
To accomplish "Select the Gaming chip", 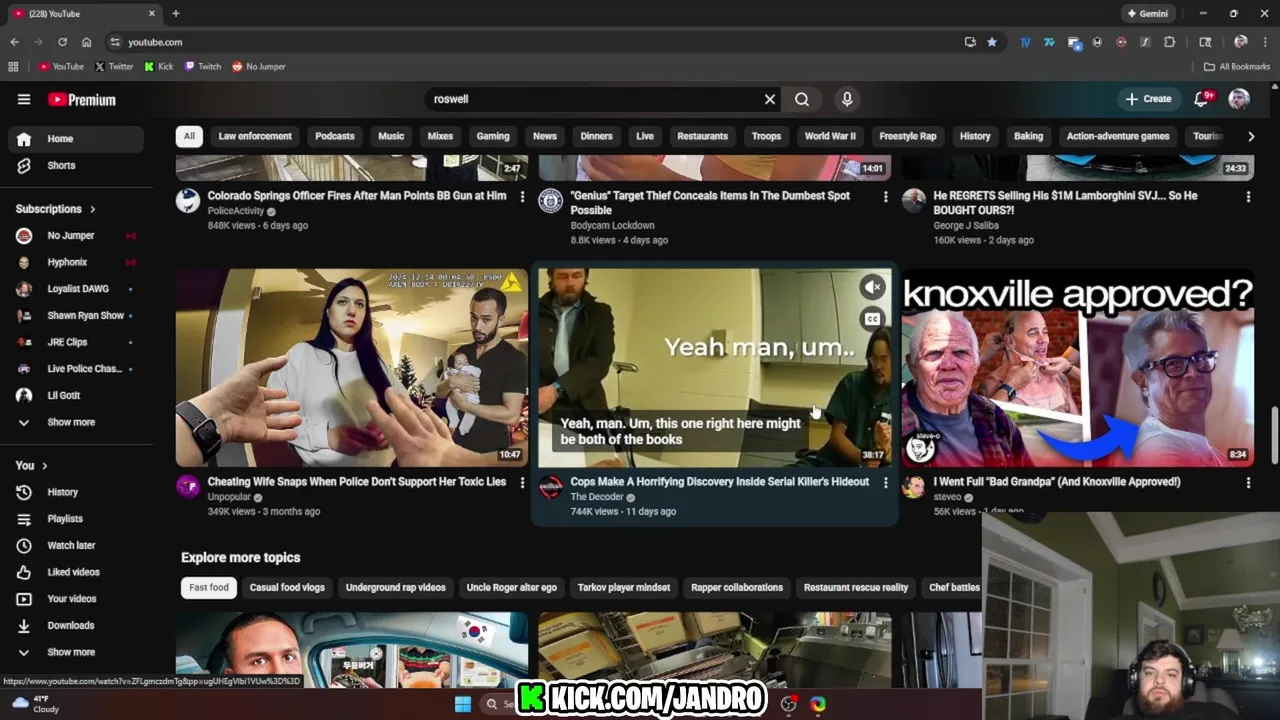I will 493,136.
